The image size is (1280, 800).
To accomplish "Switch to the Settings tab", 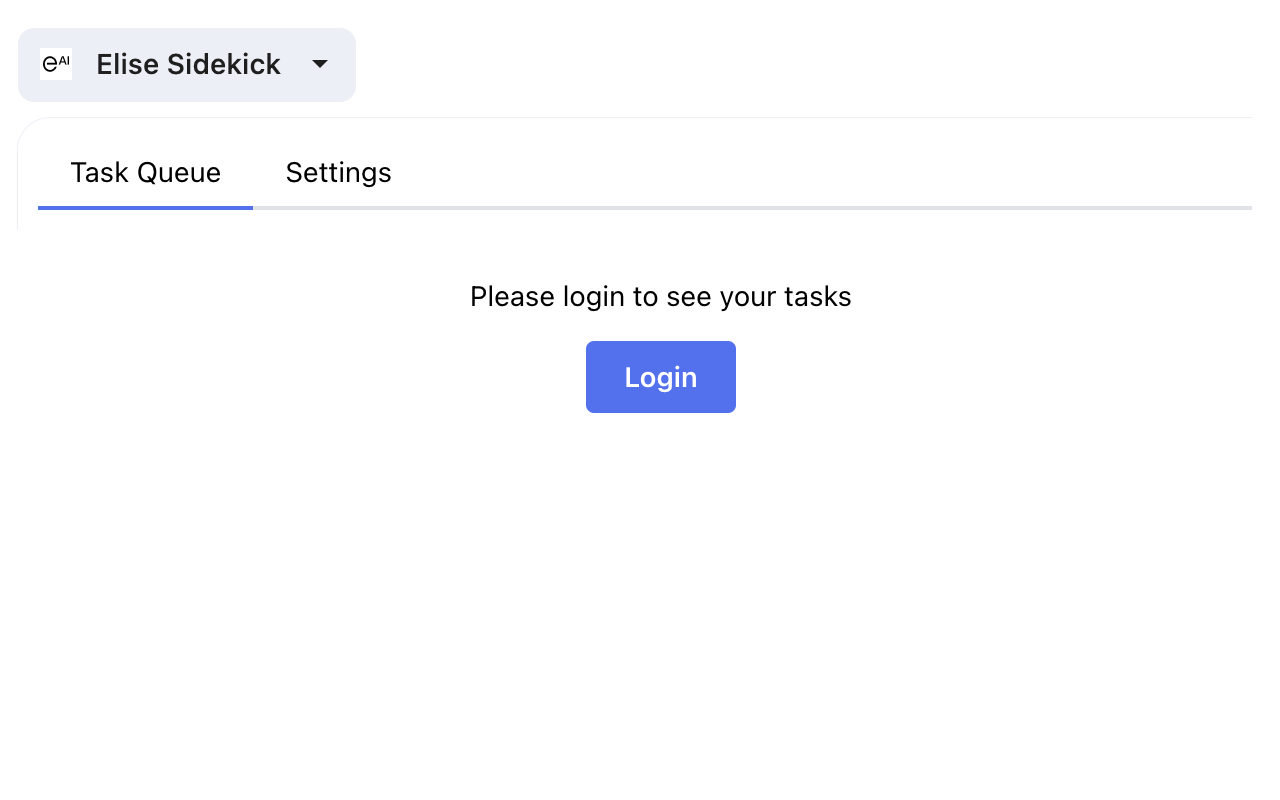I will pos(338,173).
